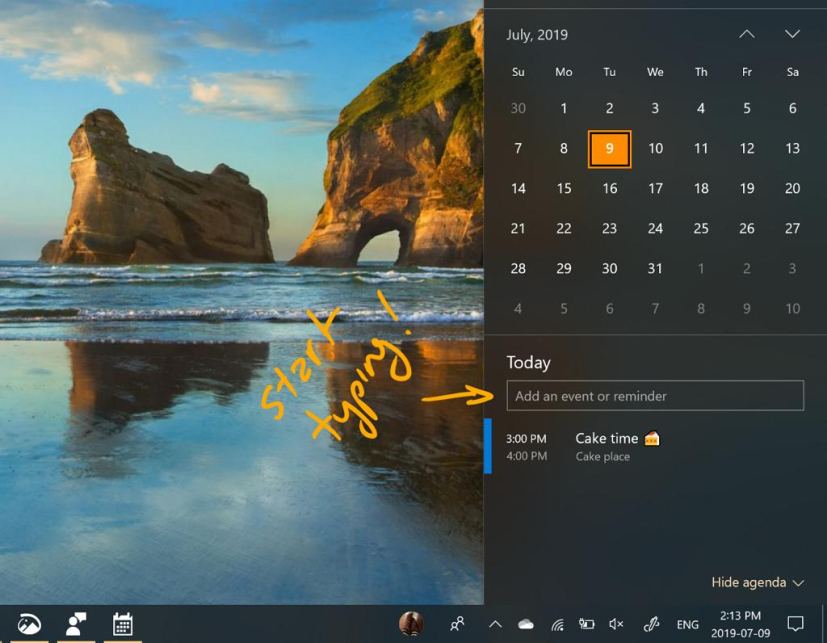Go to the previous month with up chevron

coord(746,34)
